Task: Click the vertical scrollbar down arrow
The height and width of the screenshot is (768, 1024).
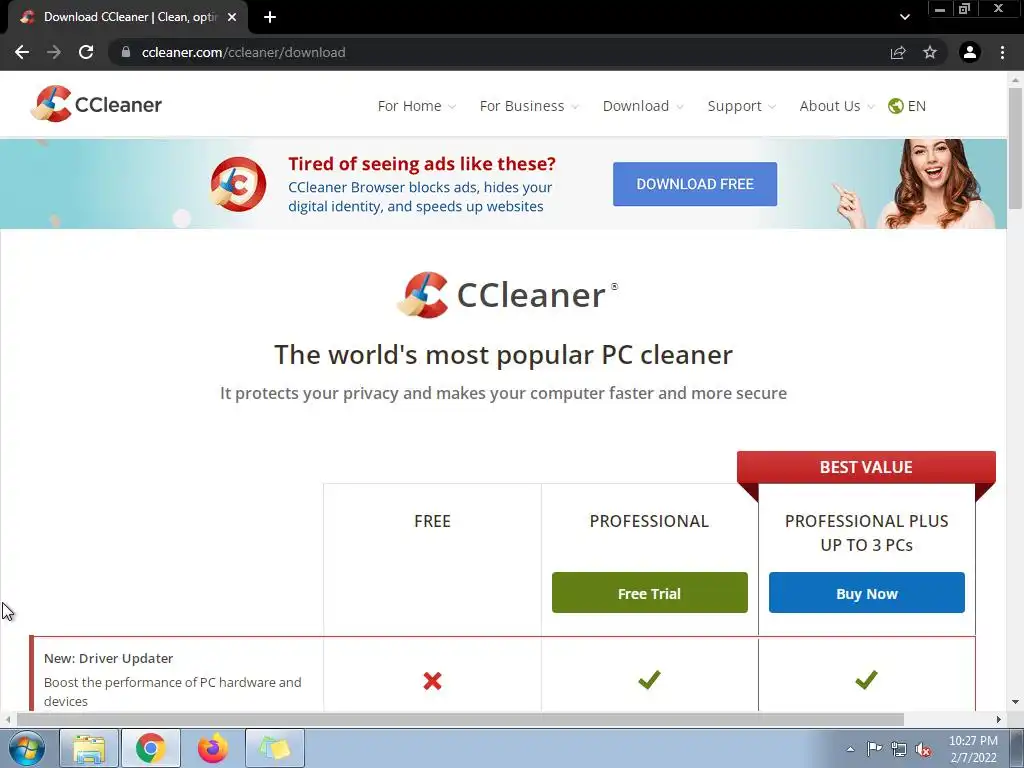Action: click(1015, 702)
